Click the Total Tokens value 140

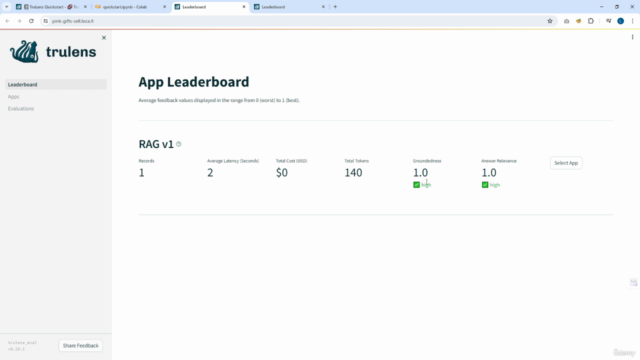pyautogui.click(x=353, y=173)
